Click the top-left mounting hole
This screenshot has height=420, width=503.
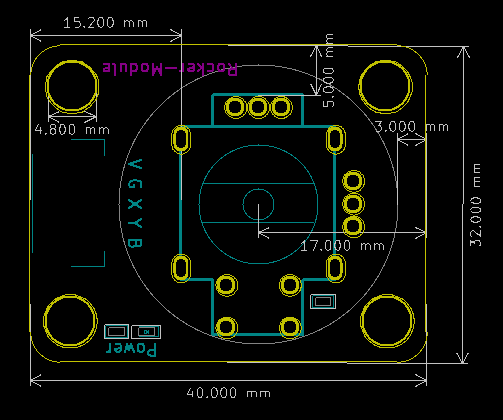72,87
